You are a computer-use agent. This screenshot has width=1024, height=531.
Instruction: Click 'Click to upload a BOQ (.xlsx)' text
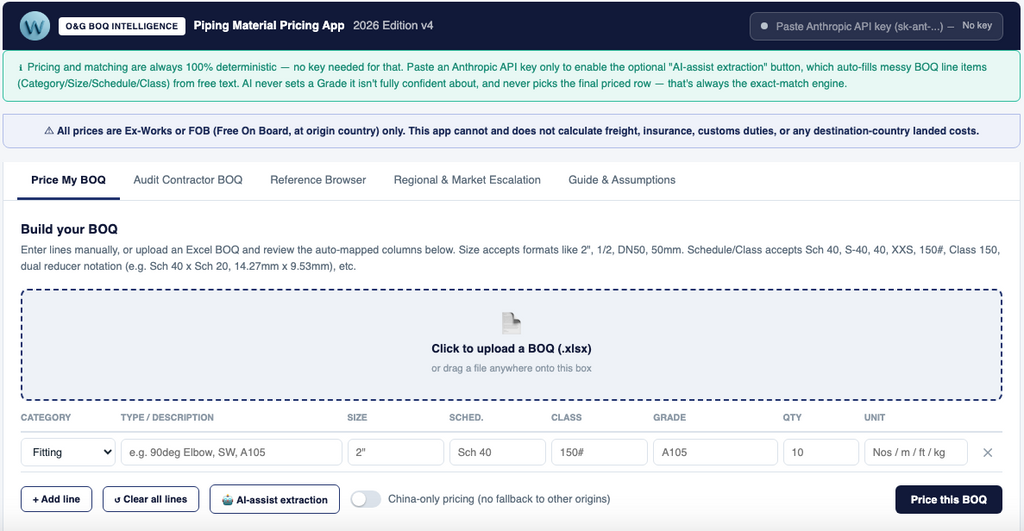[511, 349]
